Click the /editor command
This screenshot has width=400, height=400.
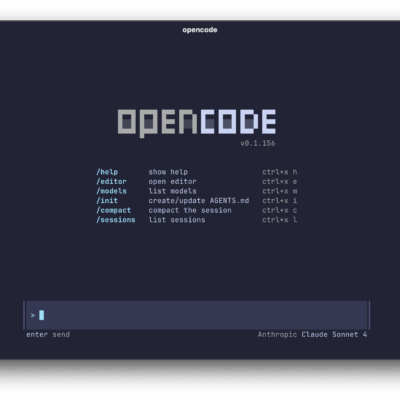tap(111, 182)
